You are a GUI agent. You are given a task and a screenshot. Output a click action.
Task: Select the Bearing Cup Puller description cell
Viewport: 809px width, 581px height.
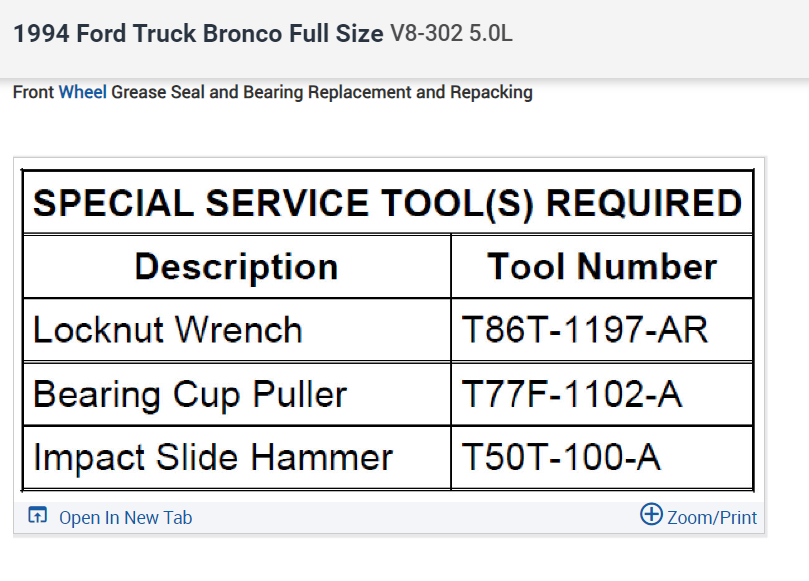(190, 394)
